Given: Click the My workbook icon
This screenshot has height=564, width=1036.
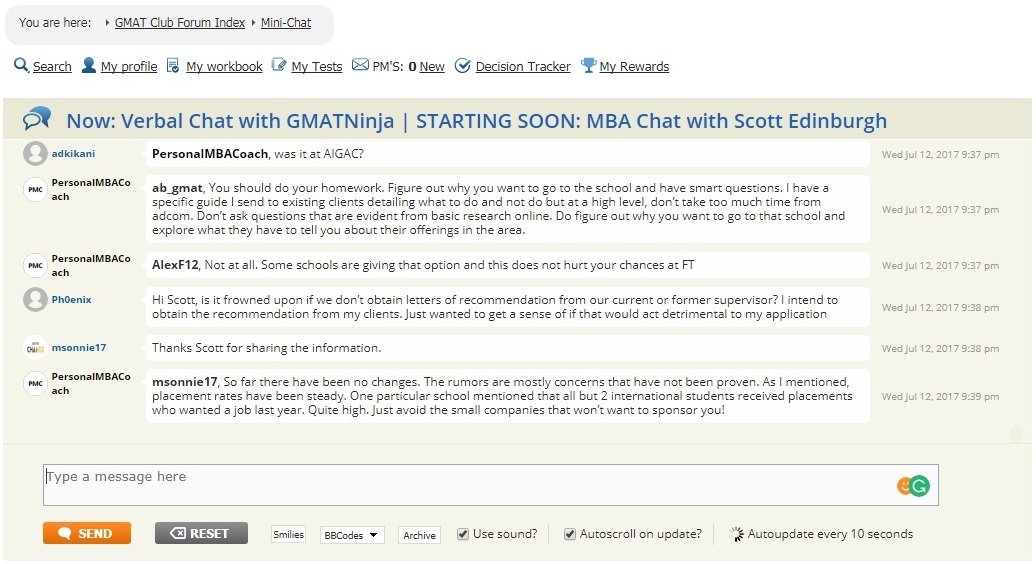Looking at the screenshot, I should pos(173,66).
